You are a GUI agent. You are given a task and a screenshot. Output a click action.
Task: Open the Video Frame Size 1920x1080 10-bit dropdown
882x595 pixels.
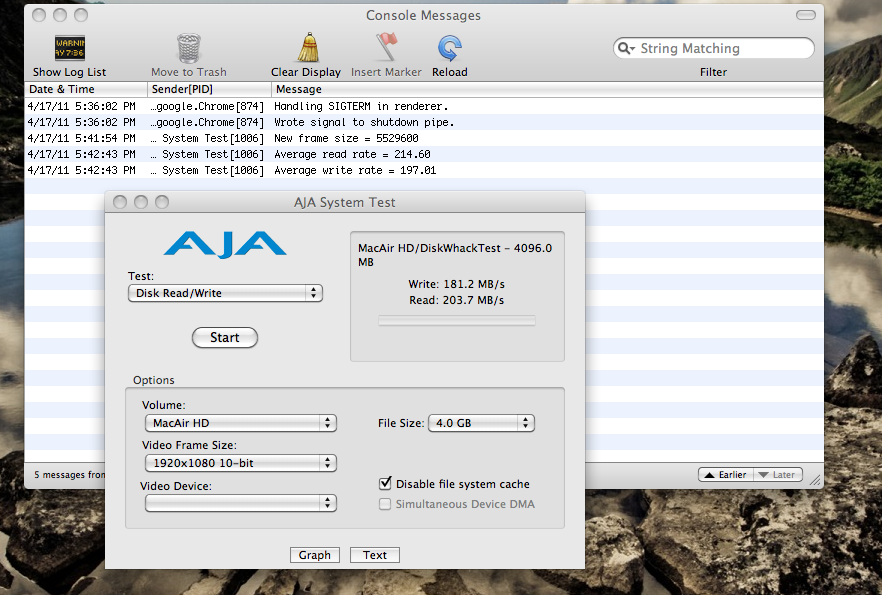(x=241, y=463)
